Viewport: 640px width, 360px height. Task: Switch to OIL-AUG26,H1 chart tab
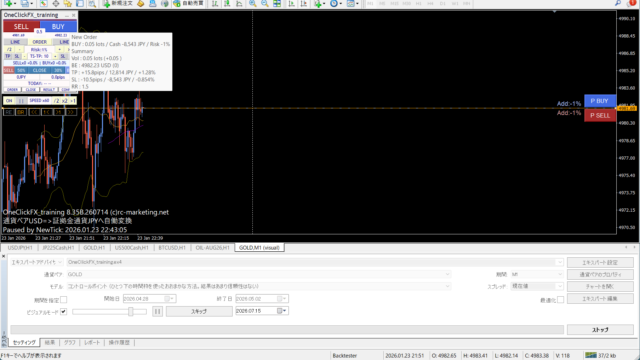click(212, 248)
